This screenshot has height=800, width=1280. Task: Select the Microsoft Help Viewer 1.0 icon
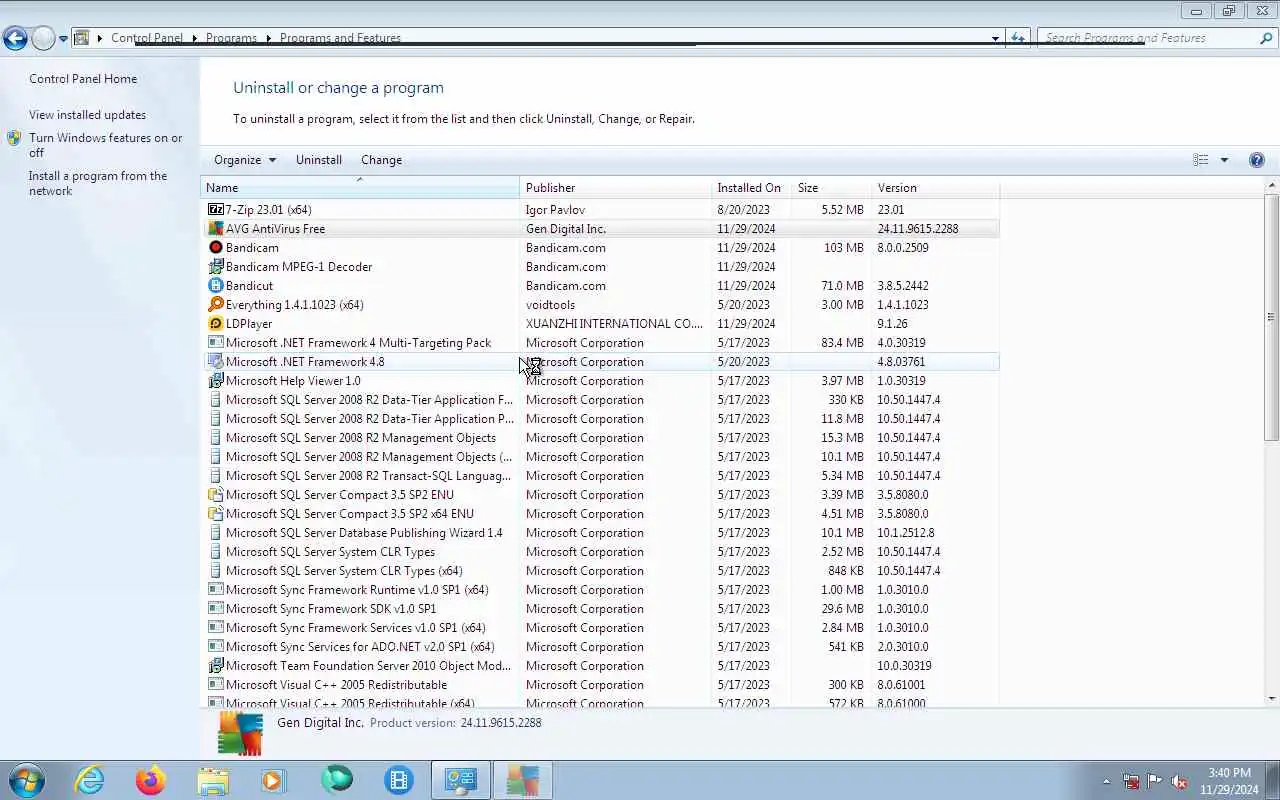[215, 380]
